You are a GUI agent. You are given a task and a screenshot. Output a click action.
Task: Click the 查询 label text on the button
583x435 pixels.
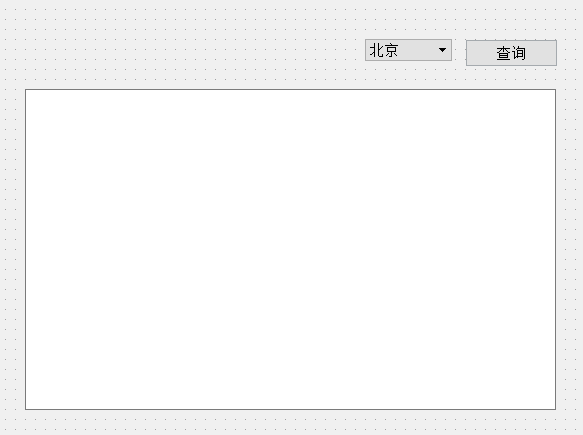click(511, 53)
